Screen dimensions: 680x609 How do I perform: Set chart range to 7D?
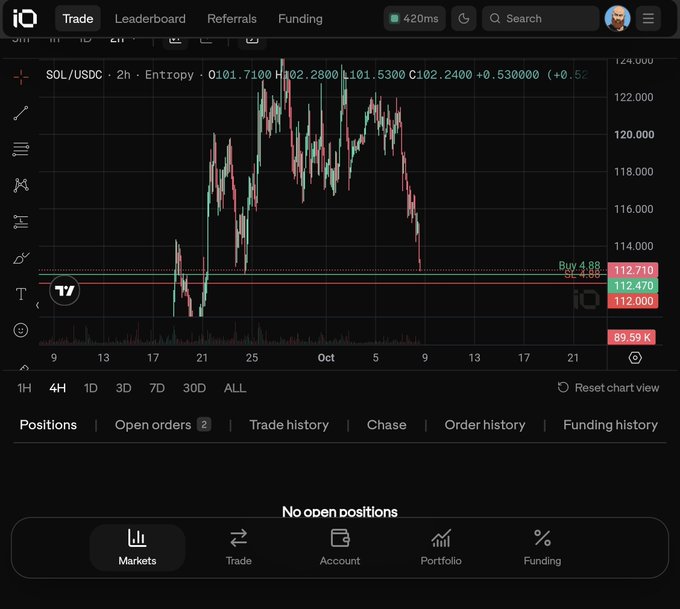[157, 388]
